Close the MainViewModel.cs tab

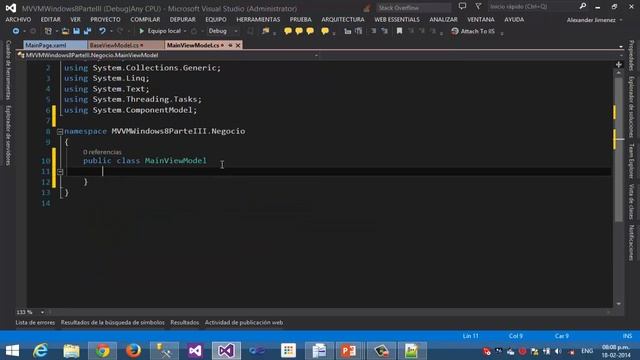coord(238,45)
